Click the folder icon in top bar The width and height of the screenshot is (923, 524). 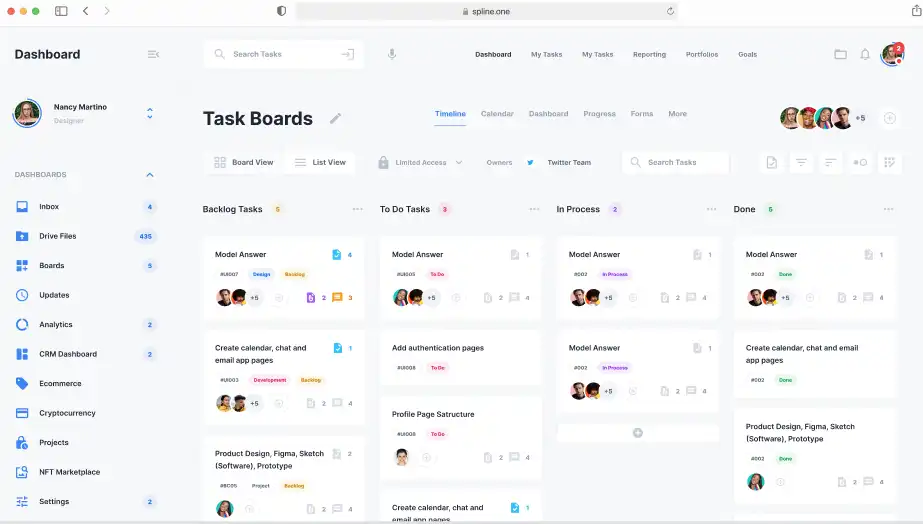tap(840, 54)
